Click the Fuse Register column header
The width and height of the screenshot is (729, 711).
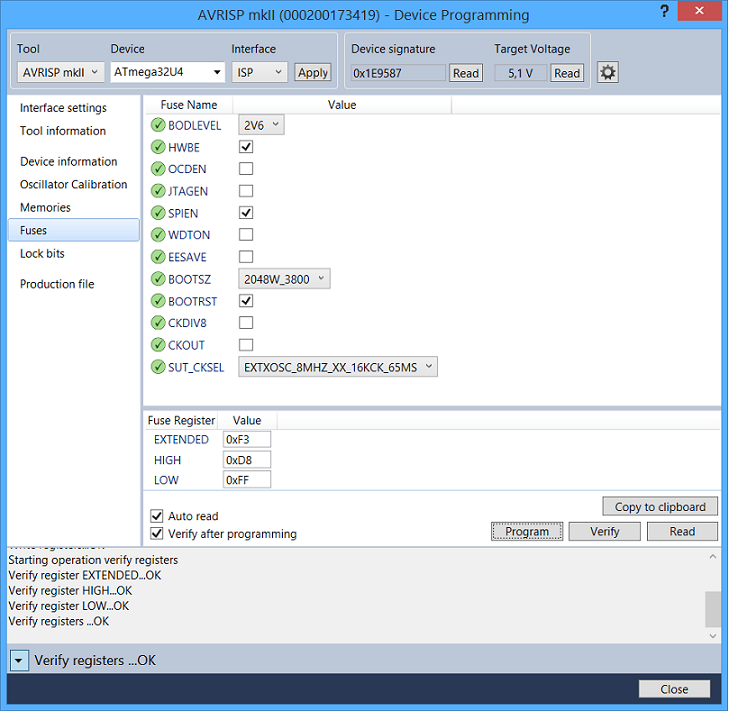click(181, 420)
